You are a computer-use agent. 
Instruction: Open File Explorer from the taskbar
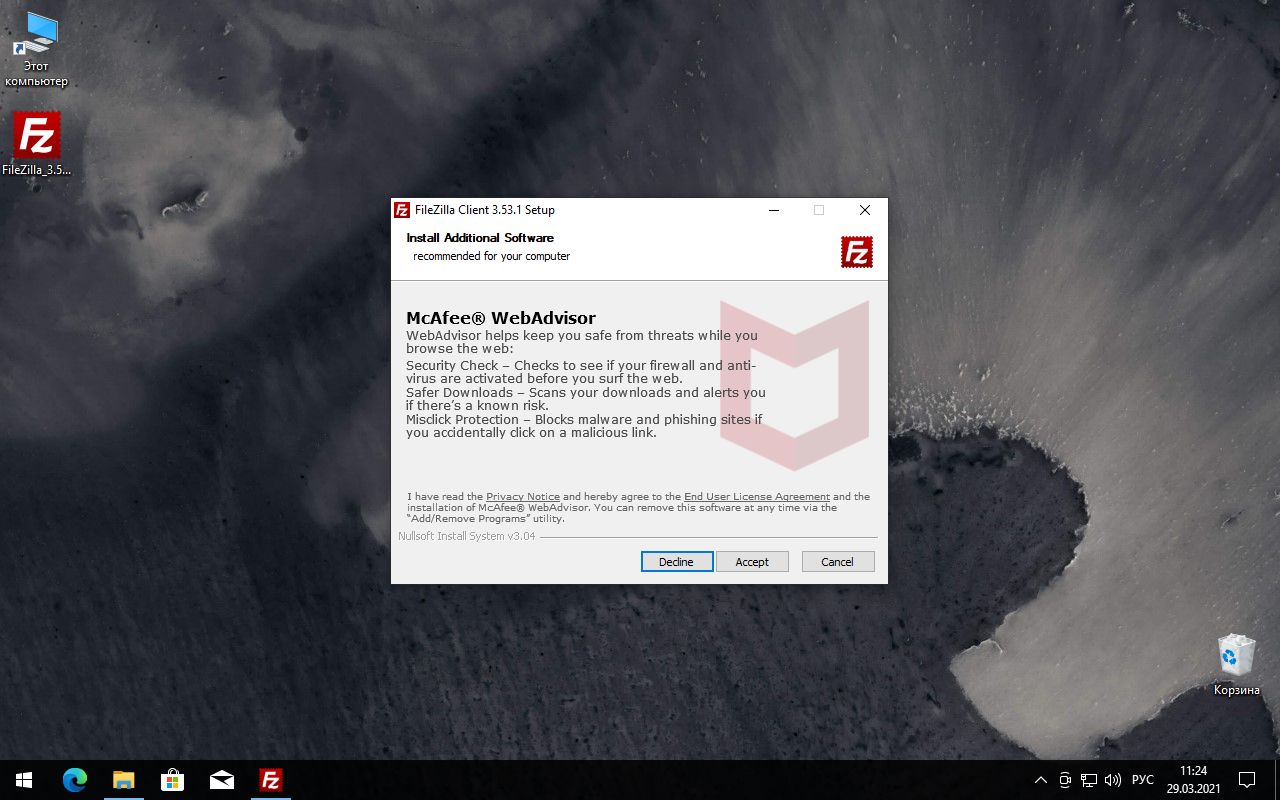coord(123,780)
